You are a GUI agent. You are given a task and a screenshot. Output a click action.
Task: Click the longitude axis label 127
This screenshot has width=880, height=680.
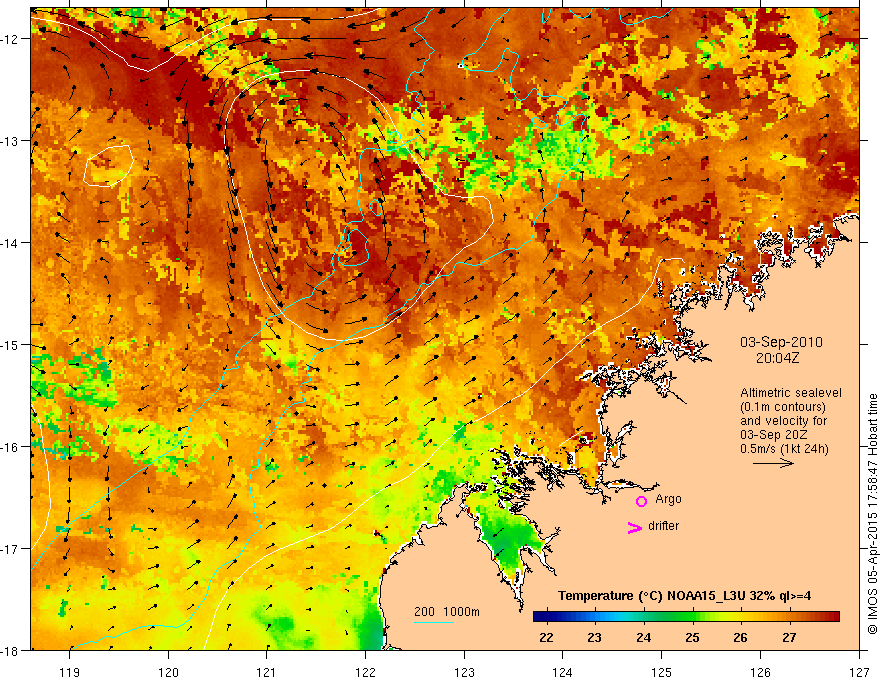point(859,672)
